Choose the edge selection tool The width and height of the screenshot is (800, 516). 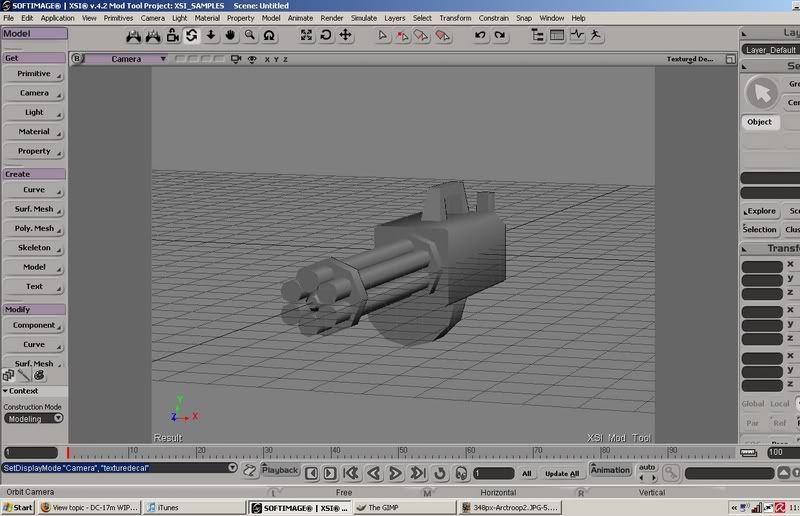point(421,35)
